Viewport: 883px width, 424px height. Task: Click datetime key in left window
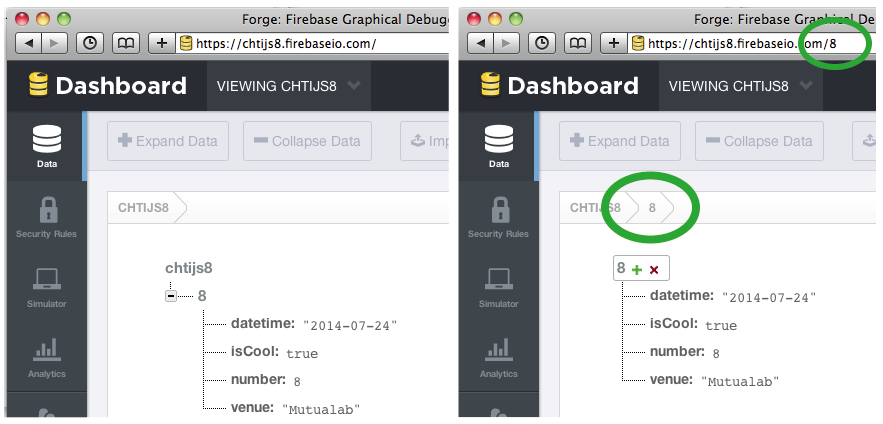coord(263,324)
